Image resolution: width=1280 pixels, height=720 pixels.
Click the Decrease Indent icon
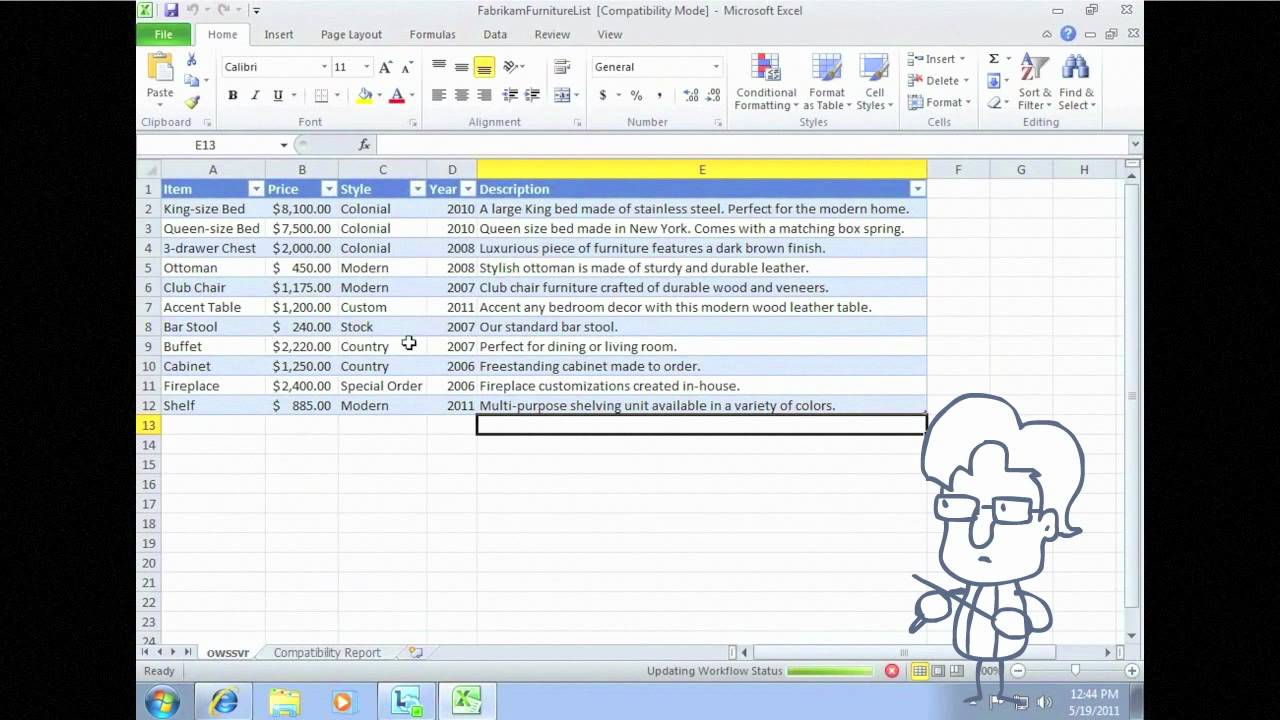tap(510, 95)
